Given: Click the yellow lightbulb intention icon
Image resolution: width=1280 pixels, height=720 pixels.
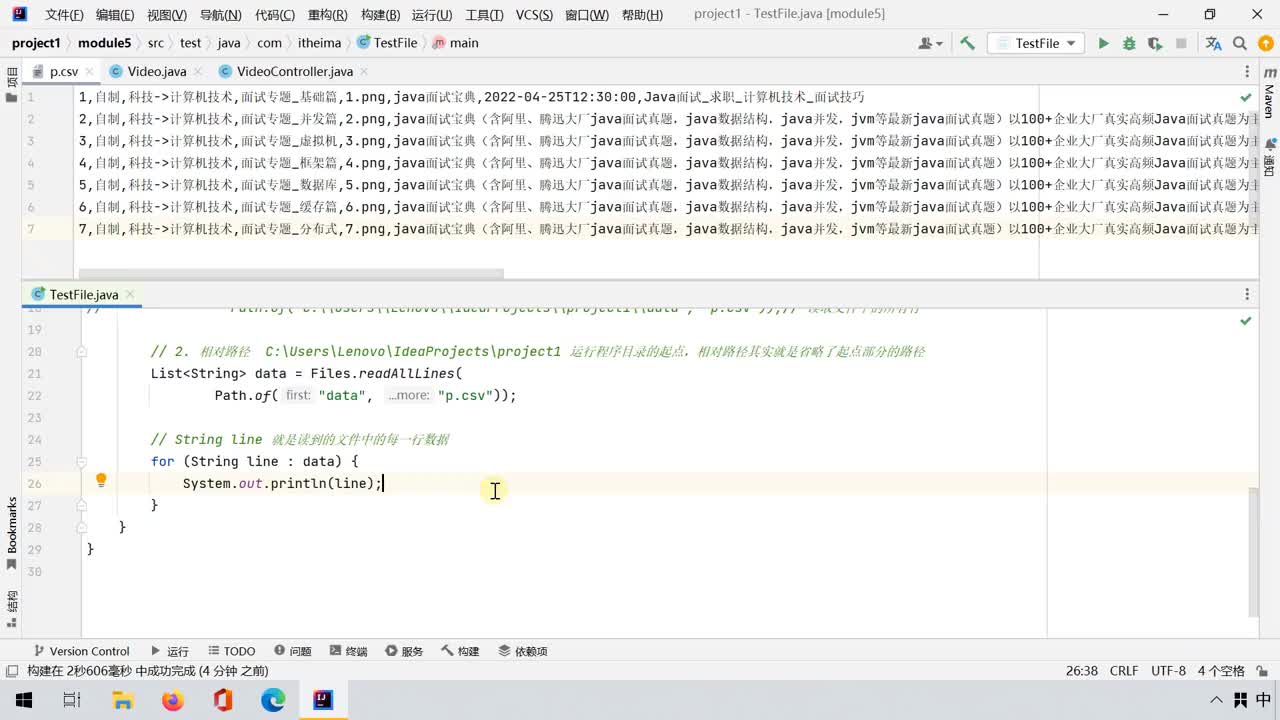Looking at the screenshot, I should pos(101,480).
